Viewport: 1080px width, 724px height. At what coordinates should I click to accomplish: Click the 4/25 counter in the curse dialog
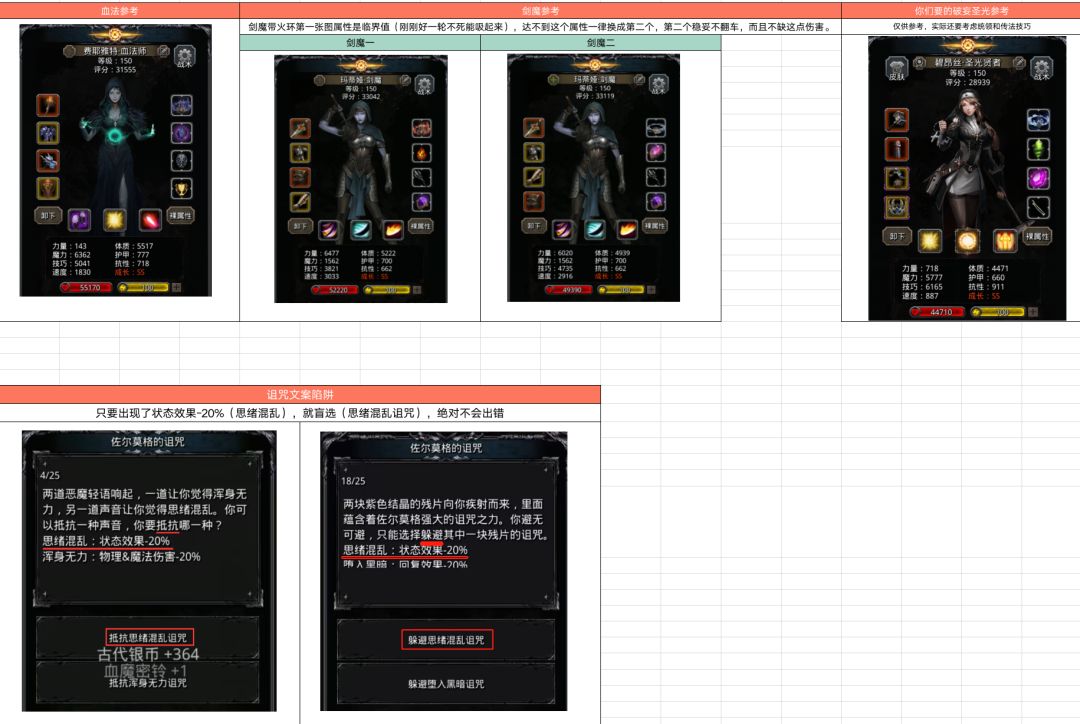[50, 475]
